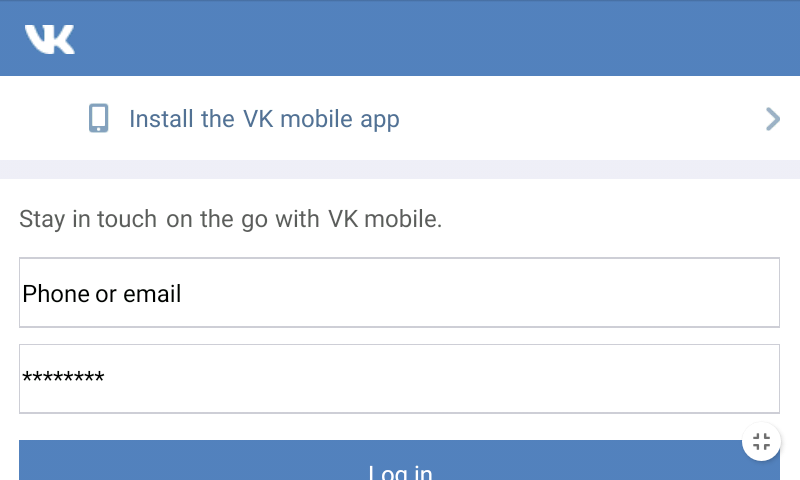Viewport: 800px width, 480px height.
Task: Open the Install the VK mobile app link
Action: [264, 119]
